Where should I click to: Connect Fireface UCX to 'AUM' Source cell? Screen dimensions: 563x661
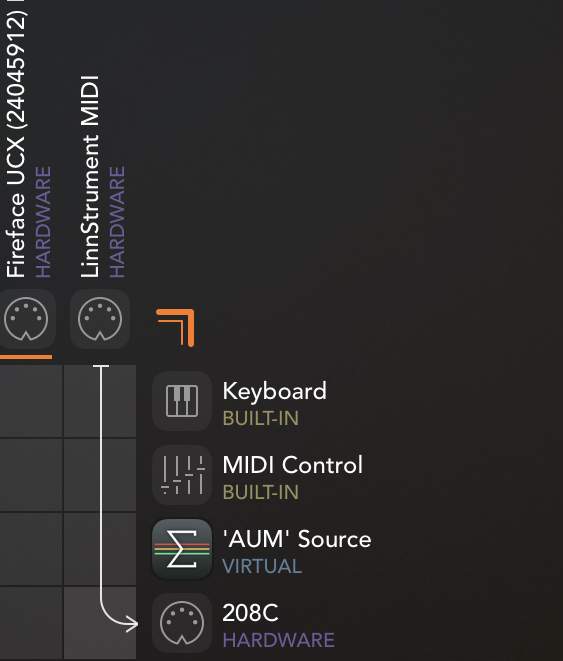[31, 549]
